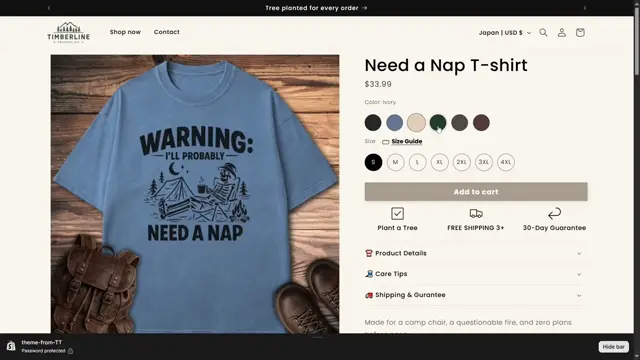Select size M

[395, 162]
